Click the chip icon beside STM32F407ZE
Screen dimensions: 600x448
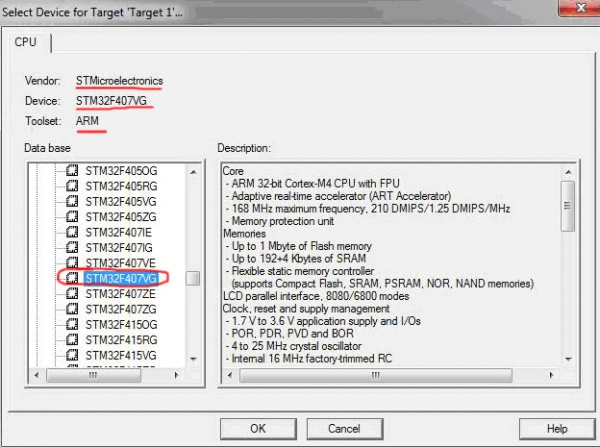click(72, 293)
